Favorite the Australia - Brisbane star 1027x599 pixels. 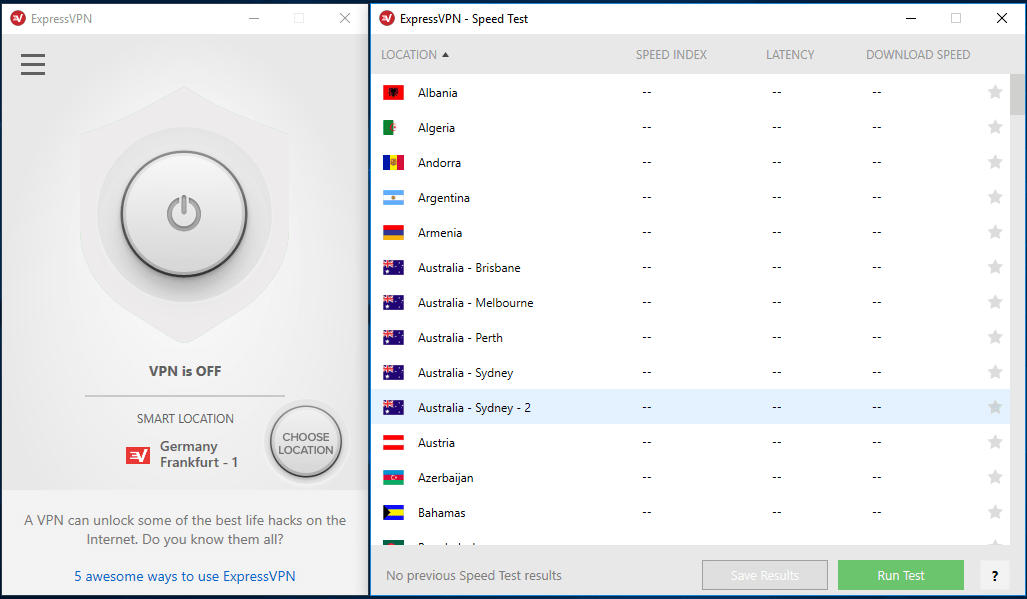(995, 267)
